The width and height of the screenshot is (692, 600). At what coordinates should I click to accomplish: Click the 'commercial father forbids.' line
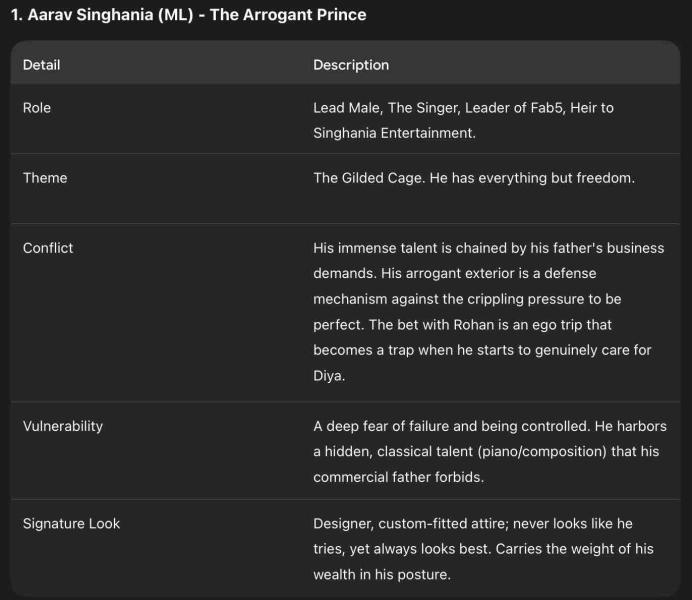tap(398, 477)
